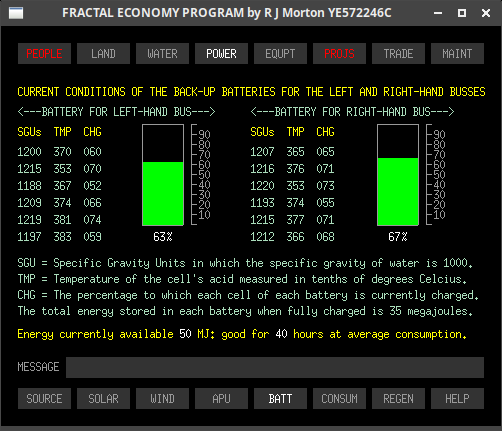Select left battery charge value 052
Screen dimensions: 502x431
[x=92, y=186]
